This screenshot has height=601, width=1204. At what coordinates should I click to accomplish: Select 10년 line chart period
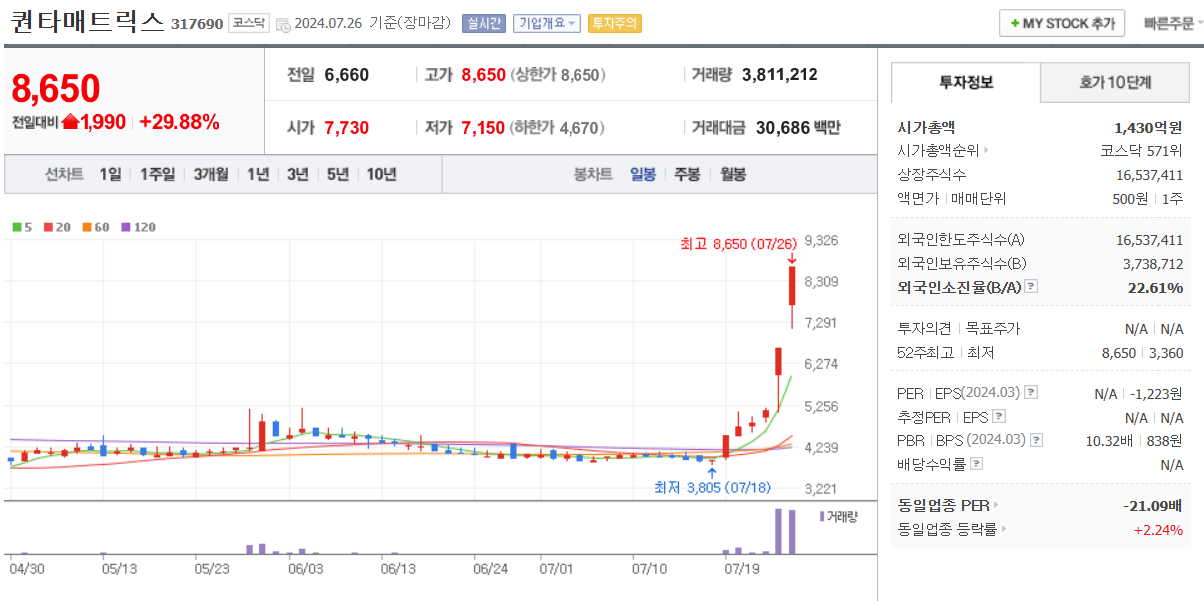[381, 174]
